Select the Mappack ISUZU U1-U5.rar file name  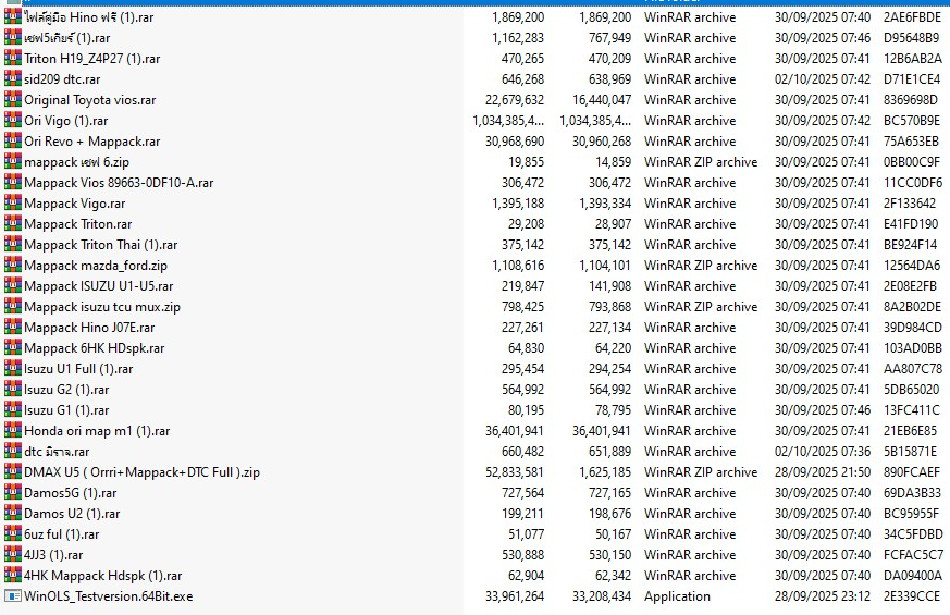tap(98, 286)
